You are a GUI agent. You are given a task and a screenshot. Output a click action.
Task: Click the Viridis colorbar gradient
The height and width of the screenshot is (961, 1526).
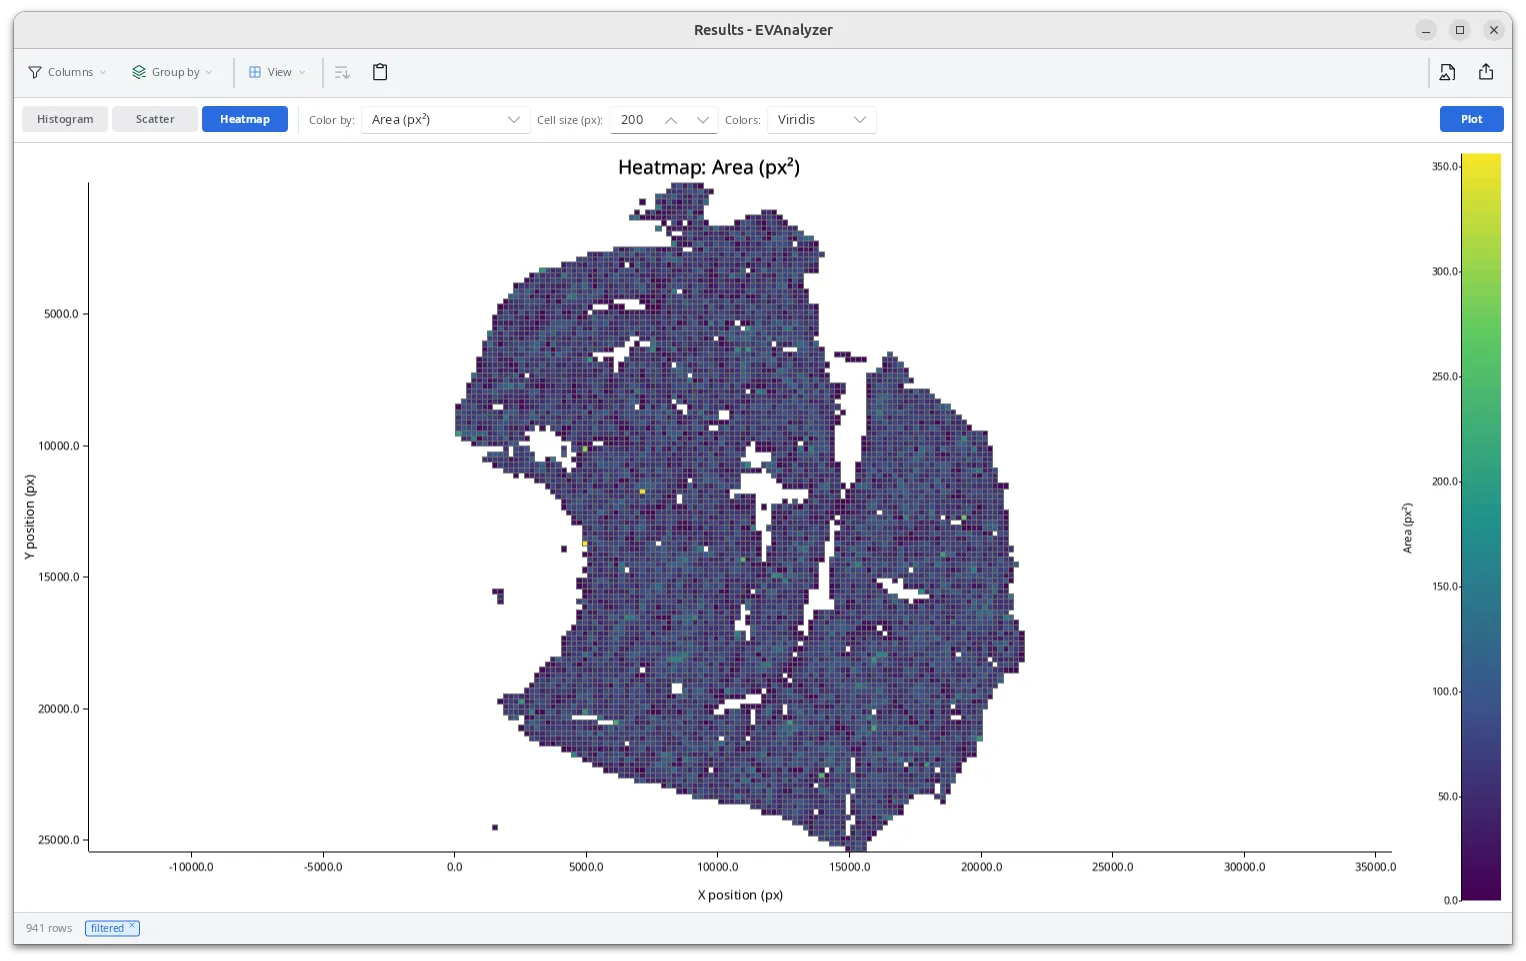(x=1481, y=527)
